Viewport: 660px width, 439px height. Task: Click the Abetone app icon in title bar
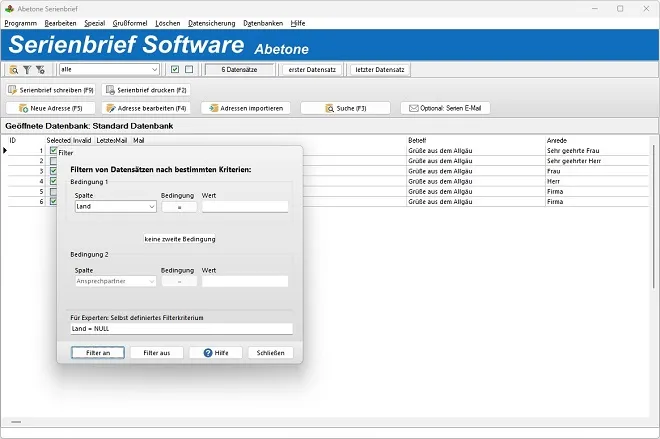[x=9, y=8]
